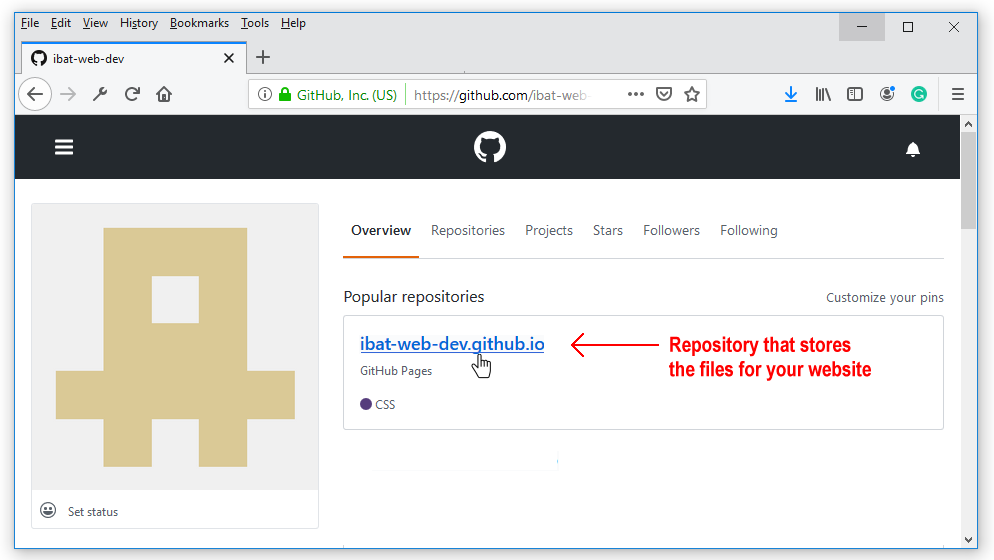Show site information icon in address bar
Image resolution: width=994 pixels, height=560 pixels.
265,94
